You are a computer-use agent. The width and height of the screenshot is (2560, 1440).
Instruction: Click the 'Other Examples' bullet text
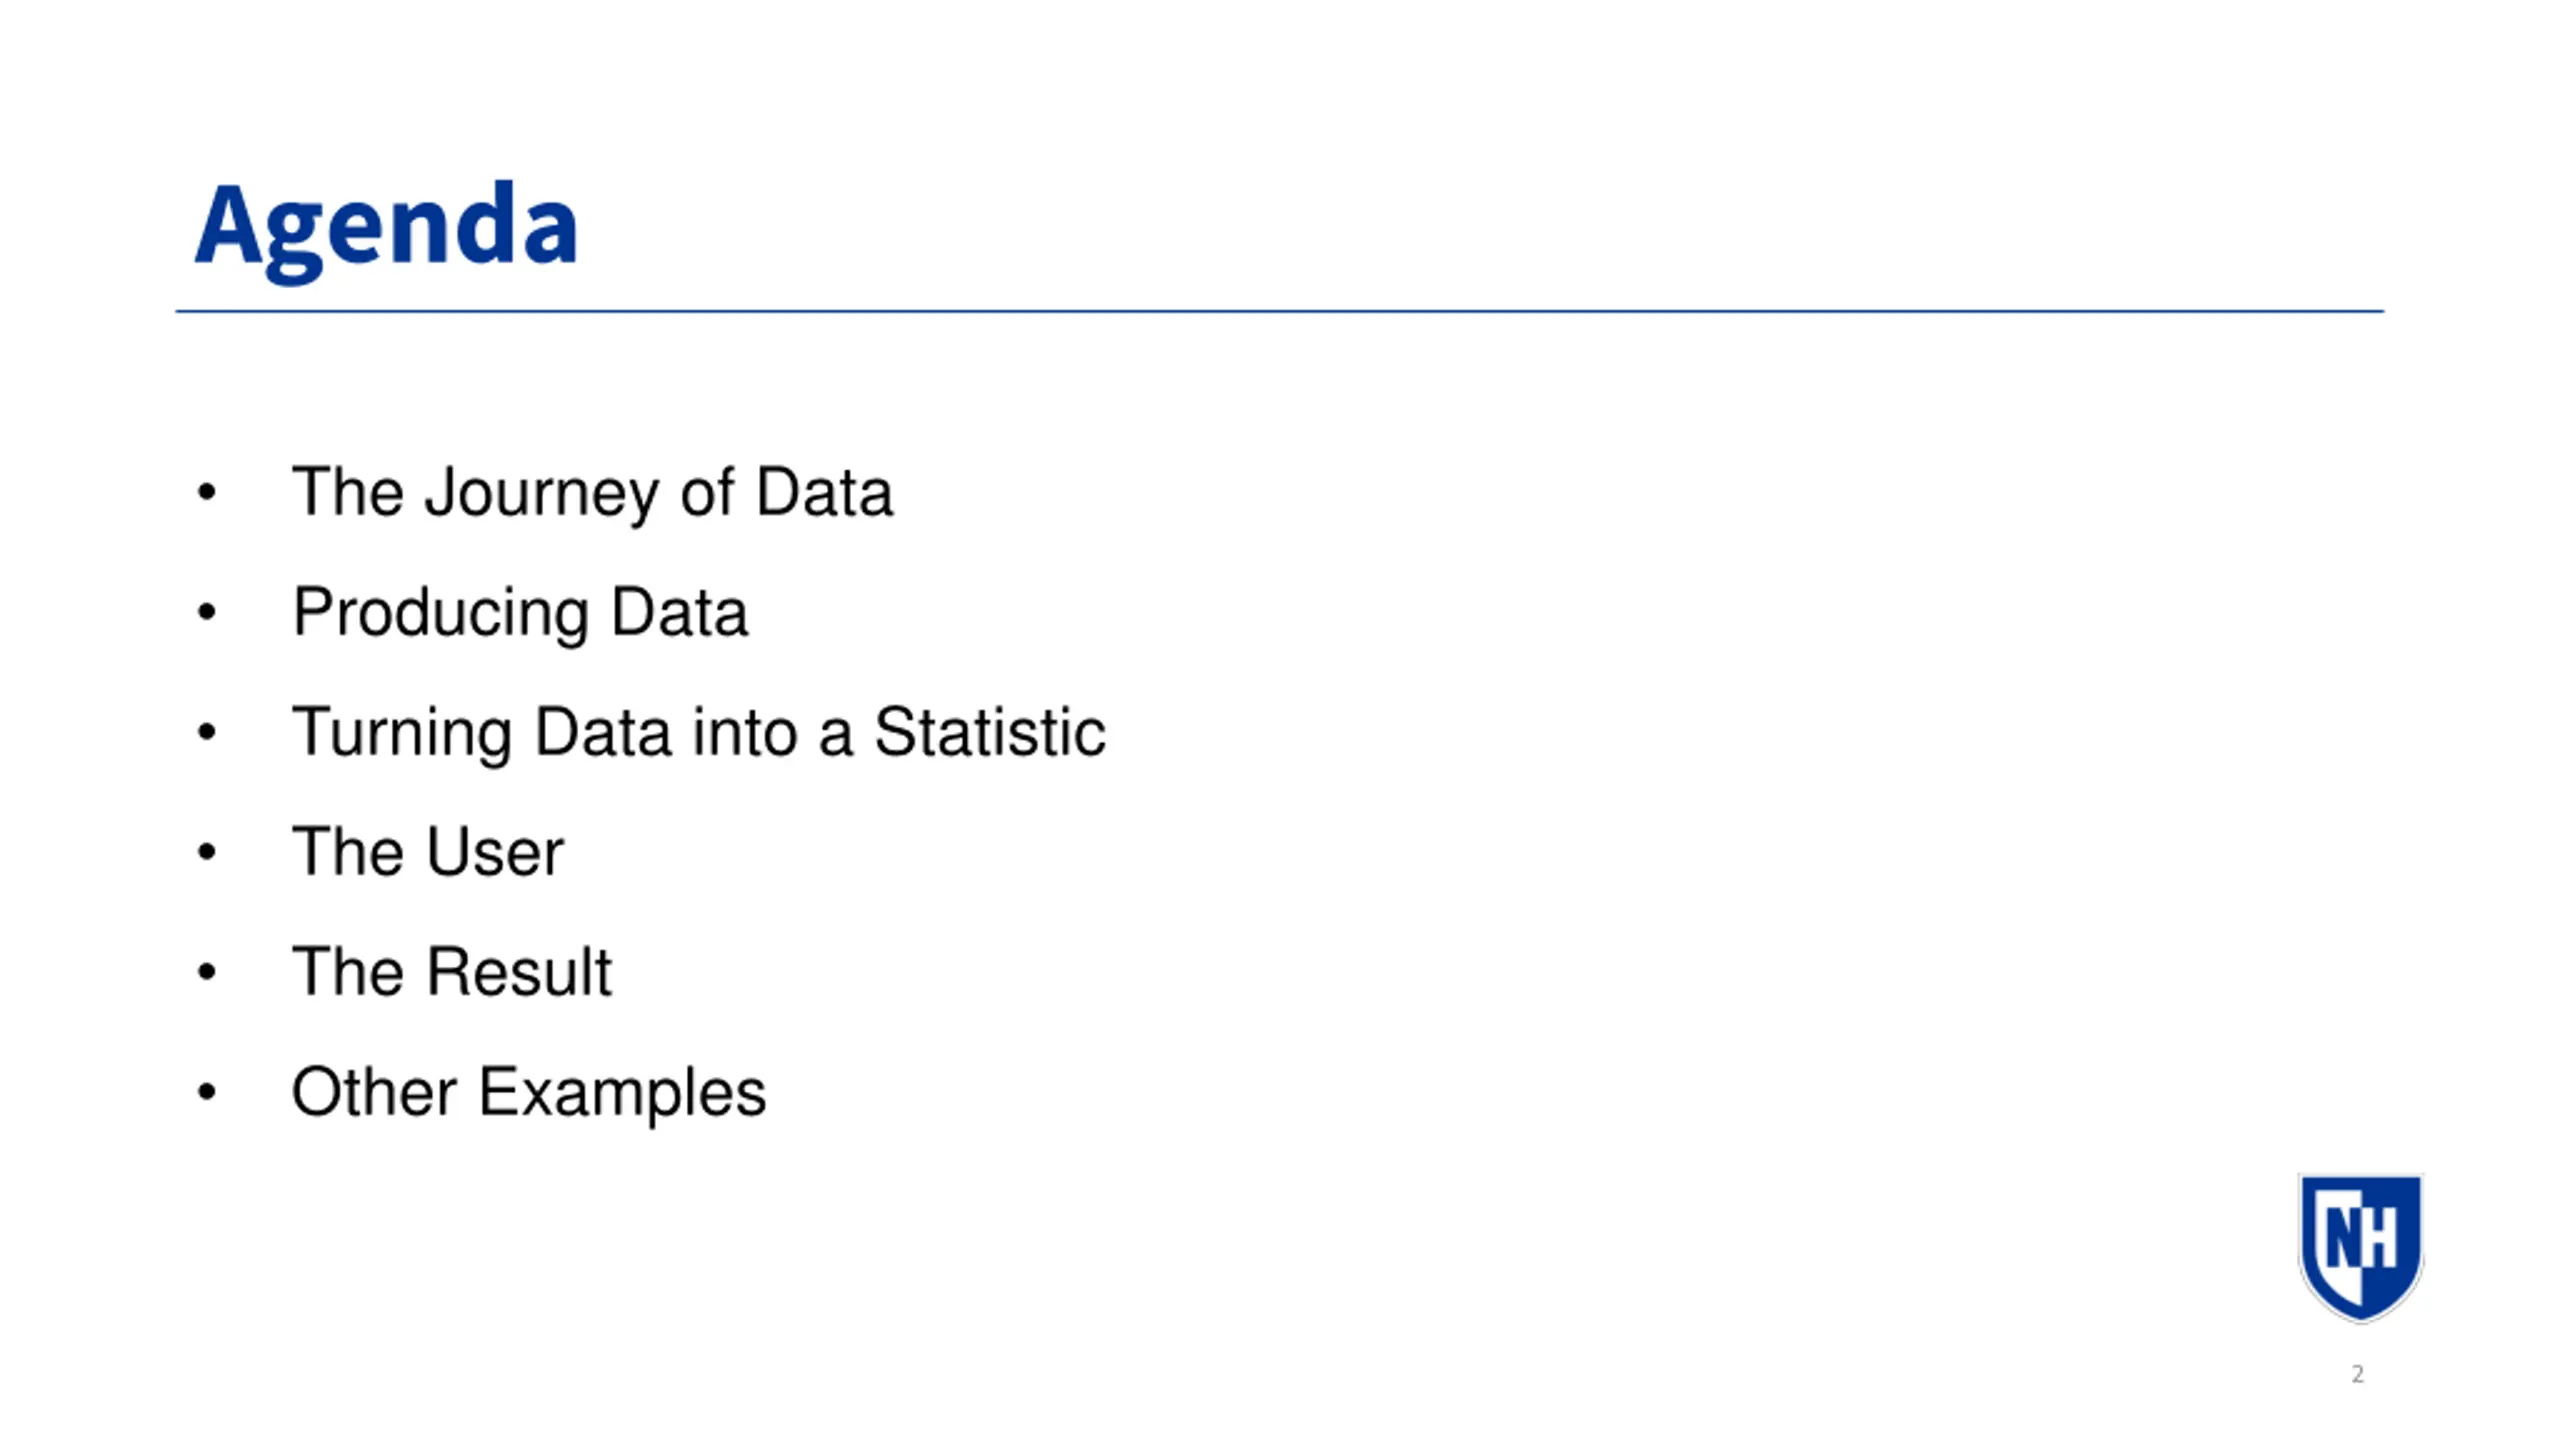click(x=529, y=1093)
